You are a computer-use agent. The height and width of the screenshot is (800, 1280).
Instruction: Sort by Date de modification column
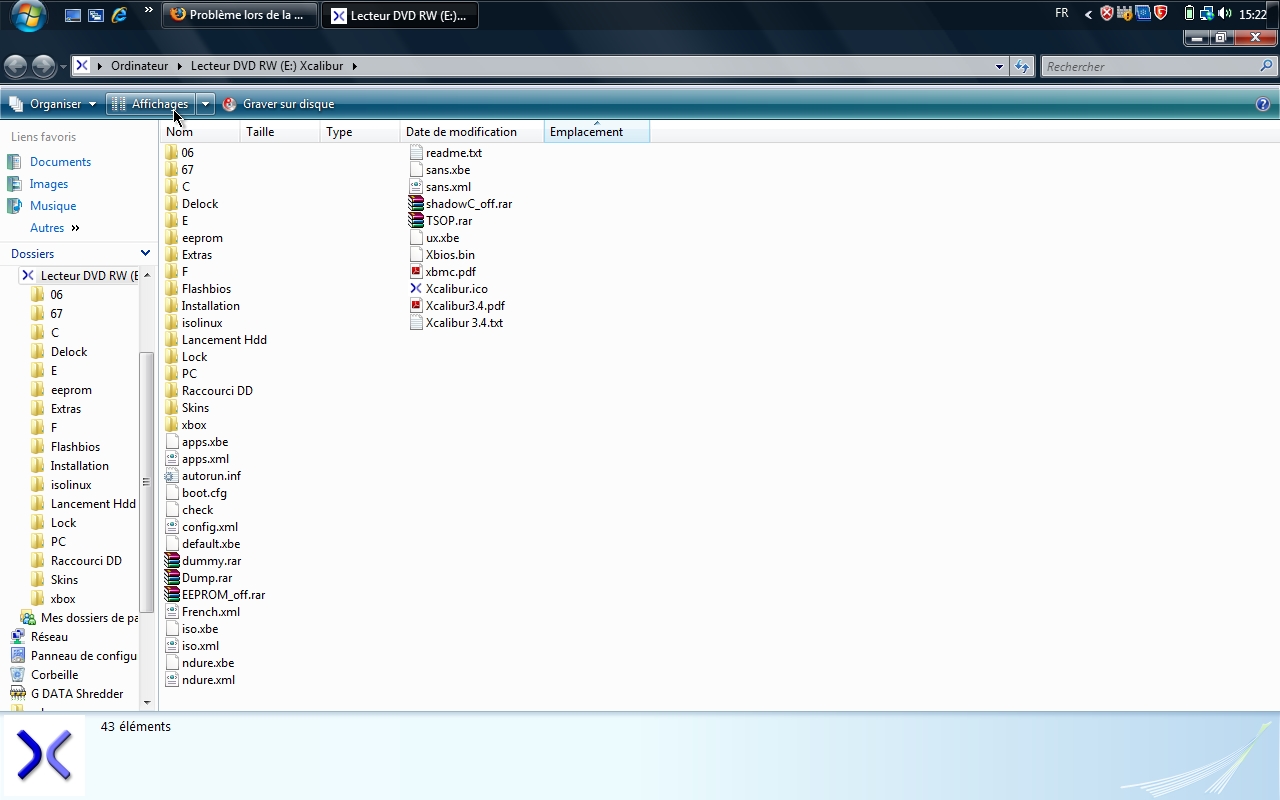coord(461,132)
